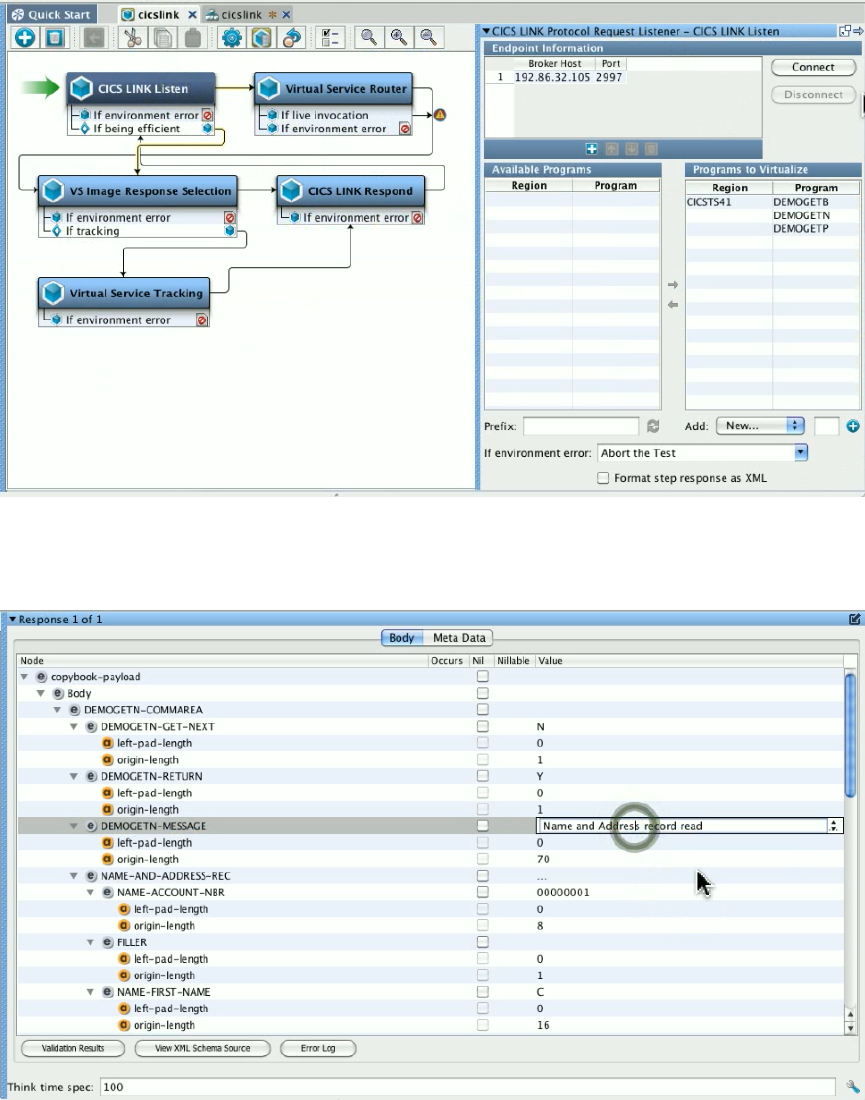
Task: Collapse the CICS LINK Protocol Request Listener panel
Action: (486, 31)
